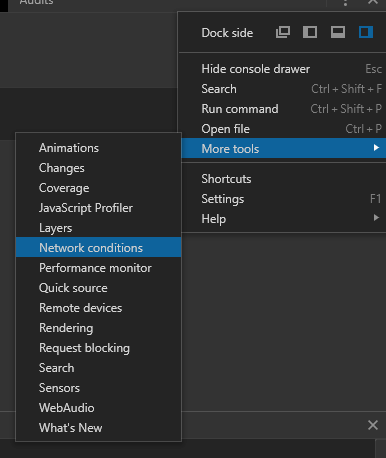Open JavaScript Profiler
The height and width of the screenshot is (458, 386).
point(99,208)
